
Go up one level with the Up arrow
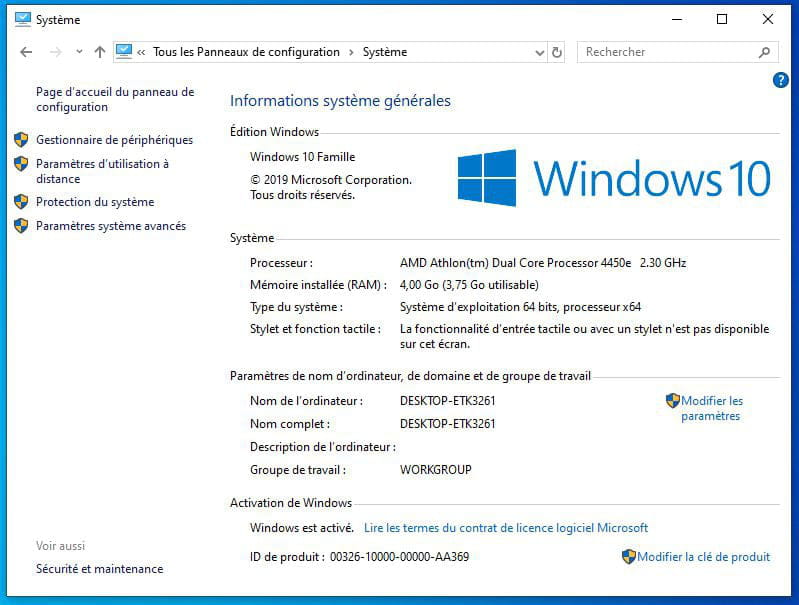click(x=100, y=52)
